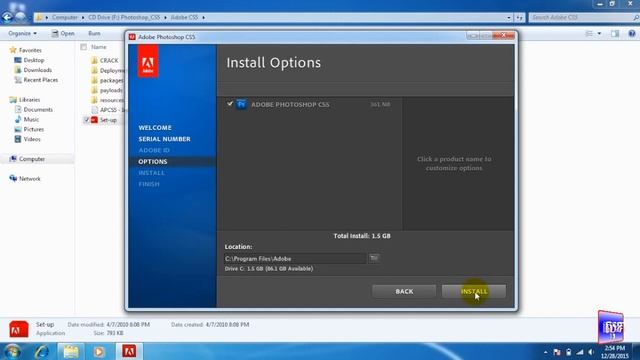
Task: Click the volume icon in system tray
Action: [x=591, y=352]
